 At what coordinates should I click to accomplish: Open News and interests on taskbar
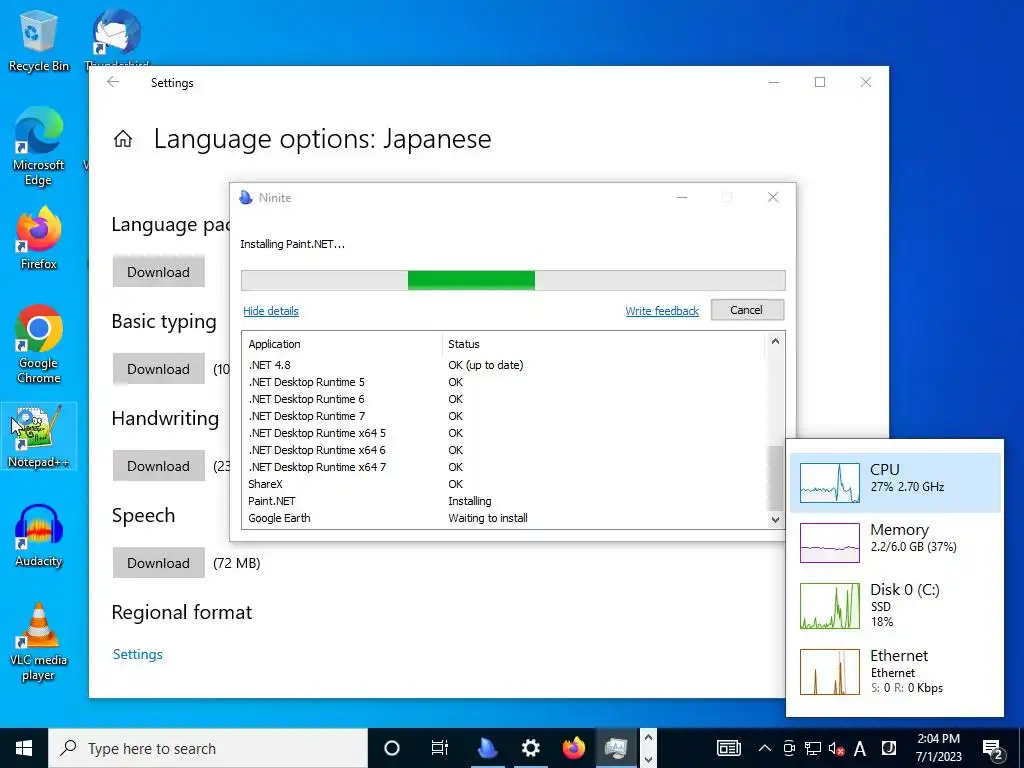tap(729, 748)
